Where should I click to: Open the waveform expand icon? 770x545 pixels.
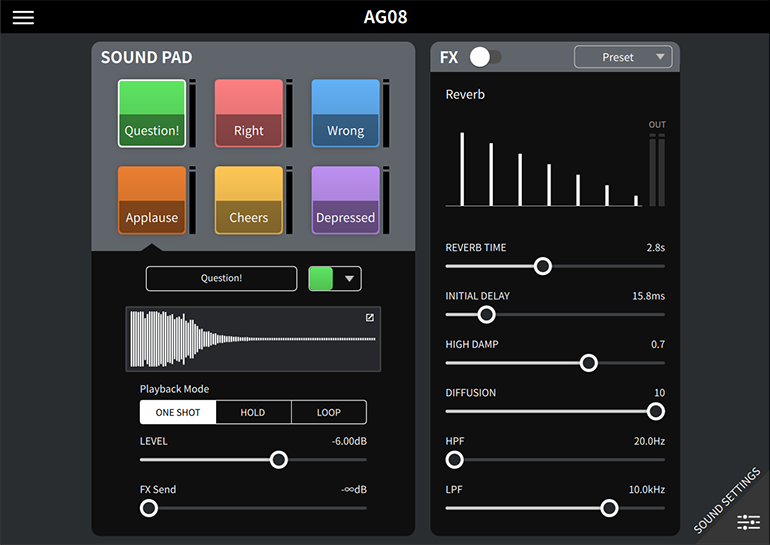[x=369, y=318]
